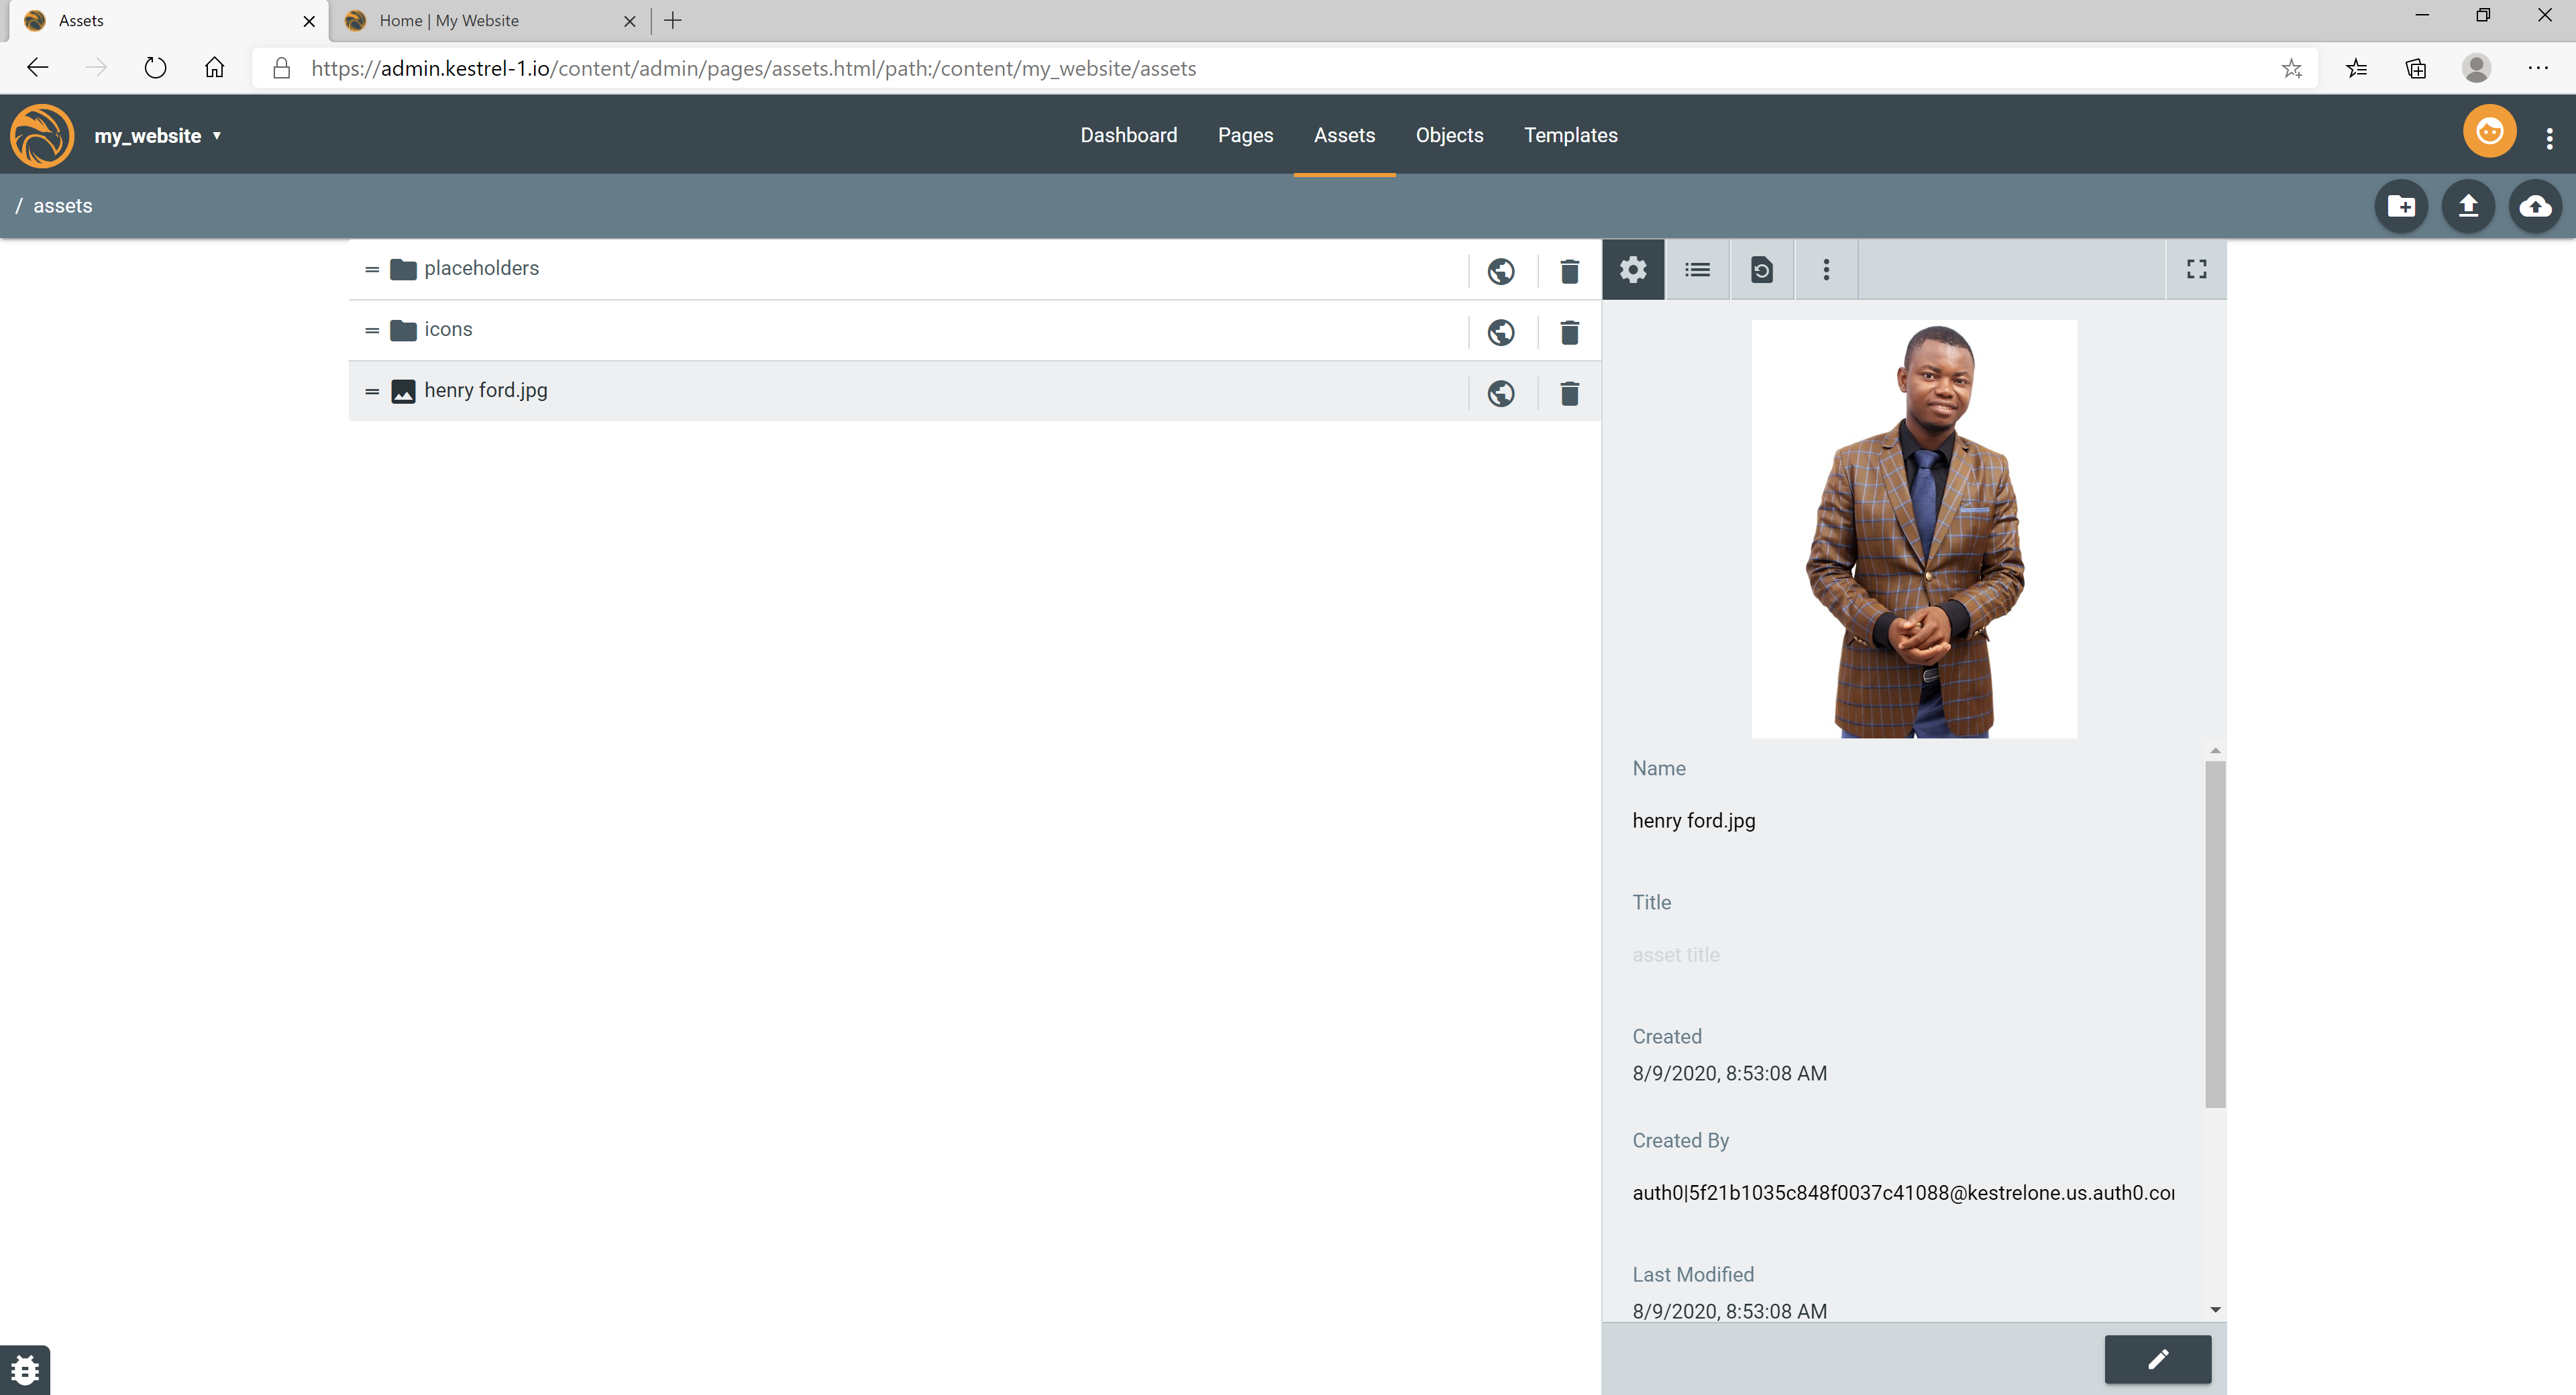Viewport: 2576px width, 1395px height.
Task: Switch to the Pages tab
Action: (x=1245, y=135)
